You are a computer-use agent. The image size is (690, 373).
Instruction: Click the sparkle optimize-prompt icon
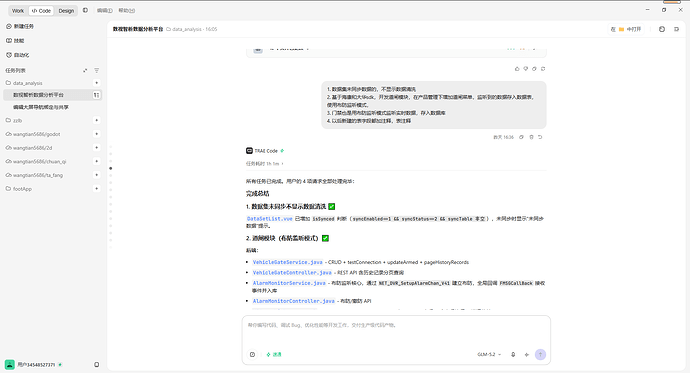(527, 355)
